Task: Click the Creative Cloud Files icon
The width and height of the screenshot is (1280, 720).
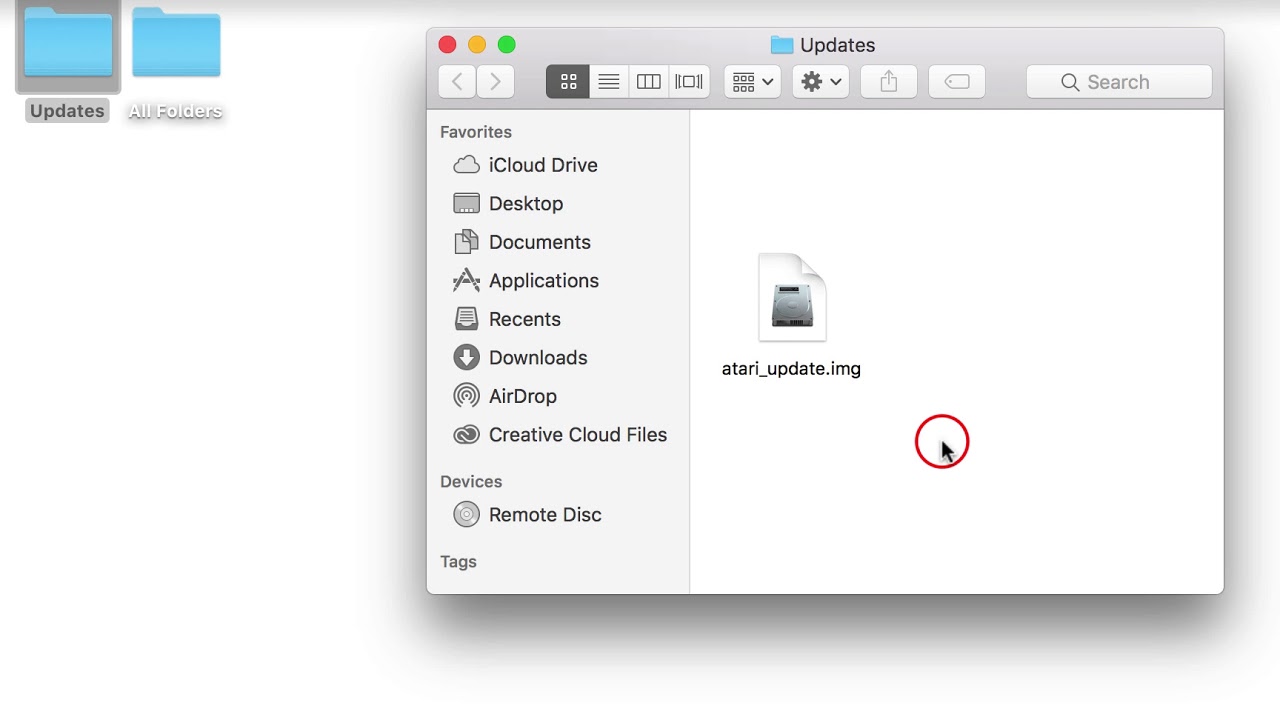Action: [x=466, y=435]
